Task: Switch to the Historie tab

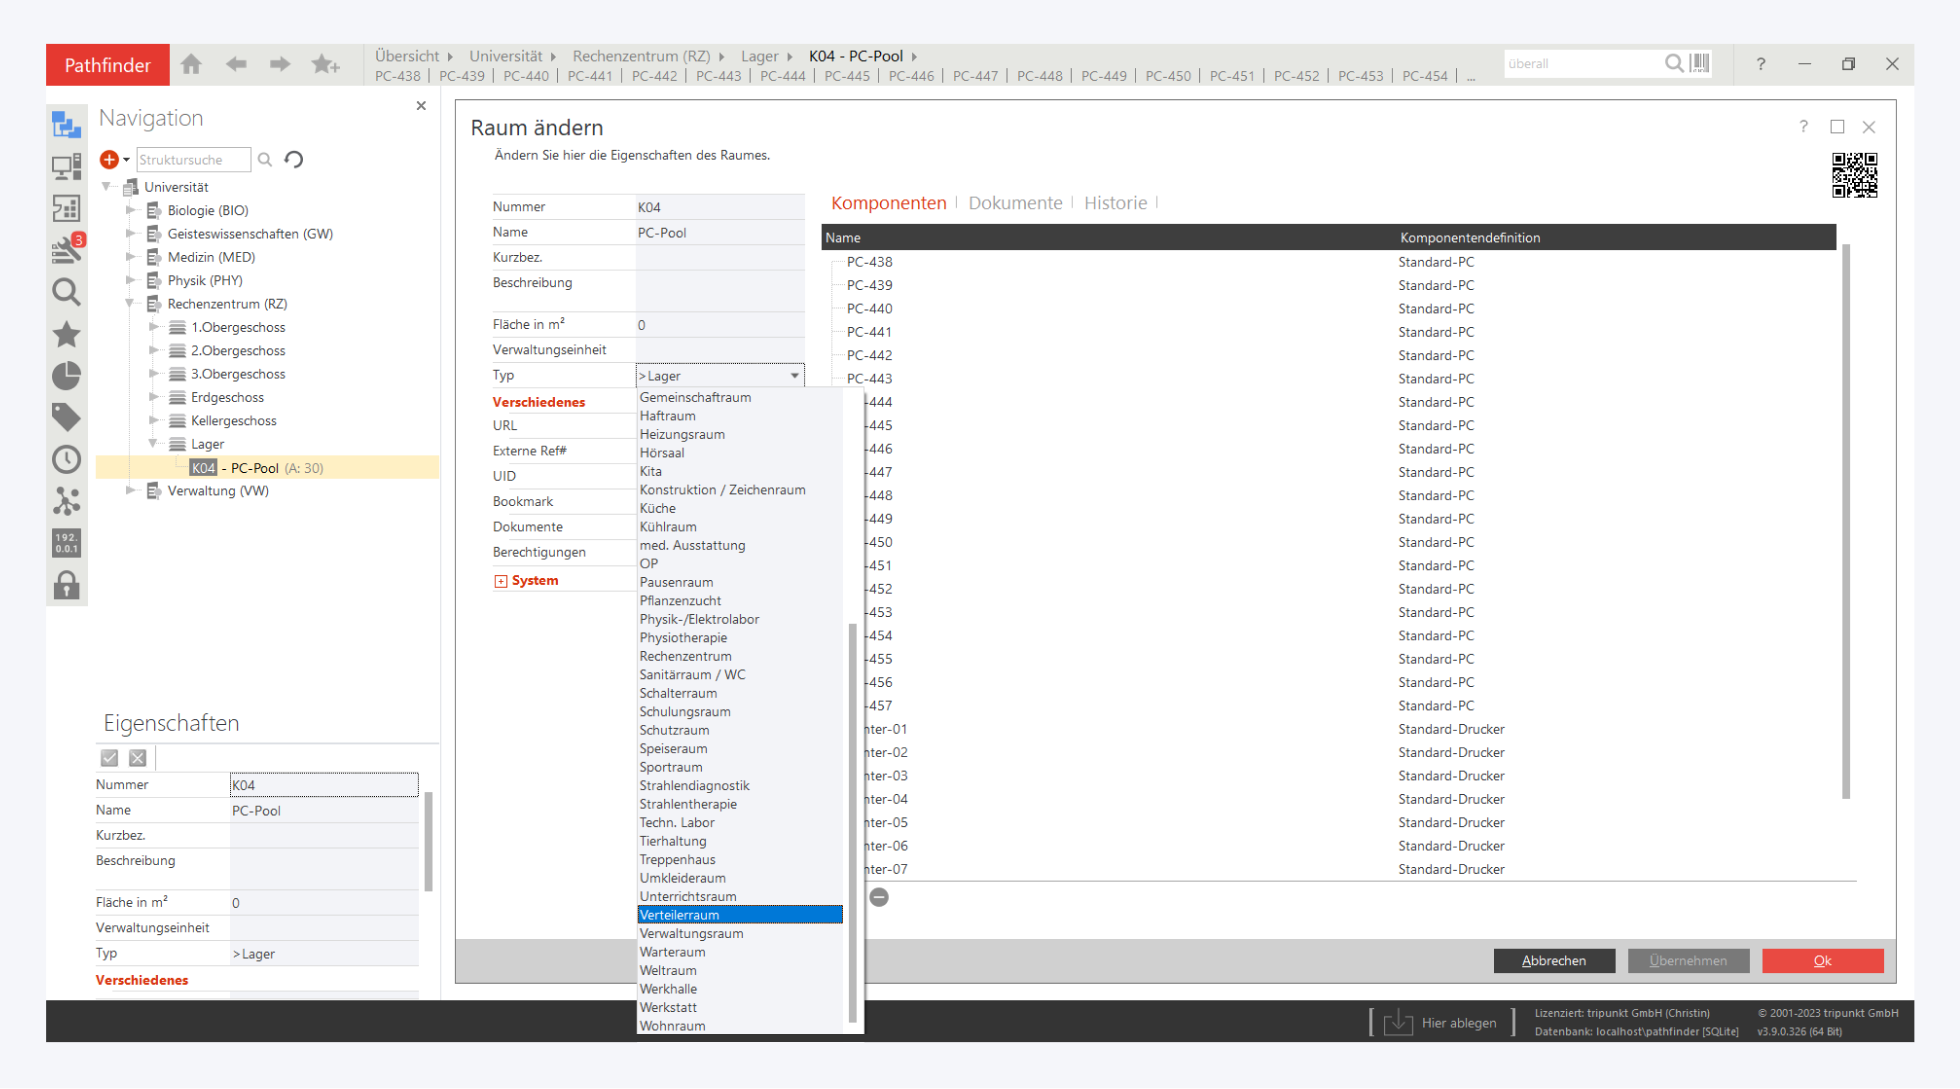Action: click(1115, 203)
